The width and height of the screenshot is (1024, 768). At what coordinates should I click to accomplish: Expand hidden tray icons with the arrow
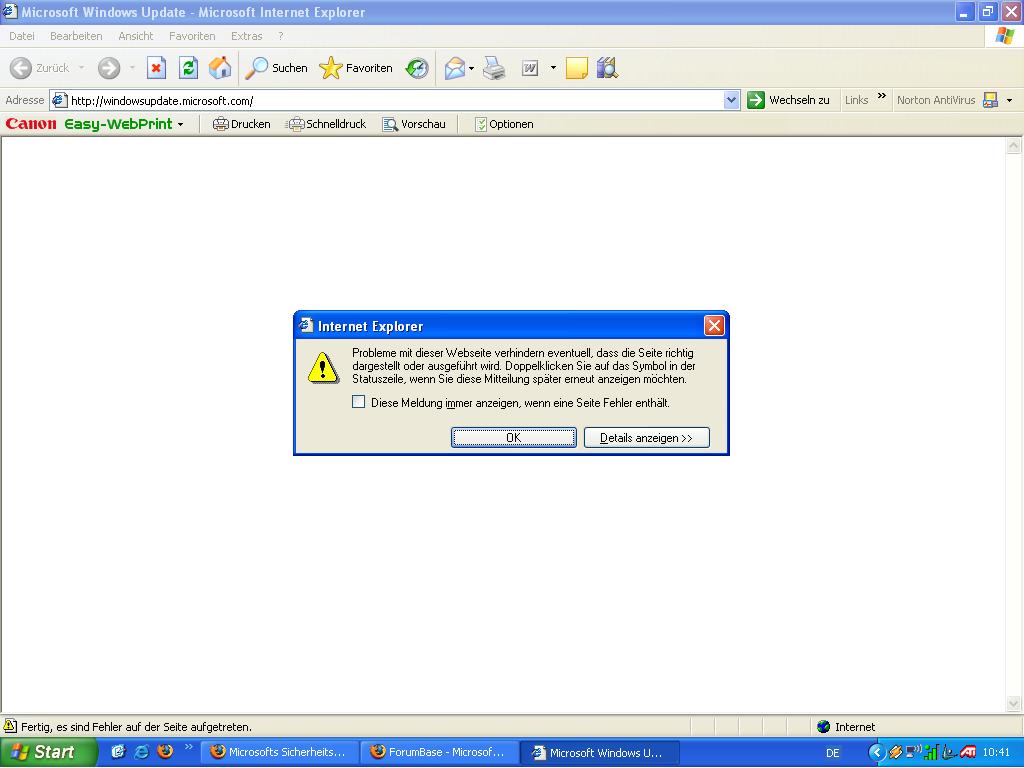coord(877,753)
